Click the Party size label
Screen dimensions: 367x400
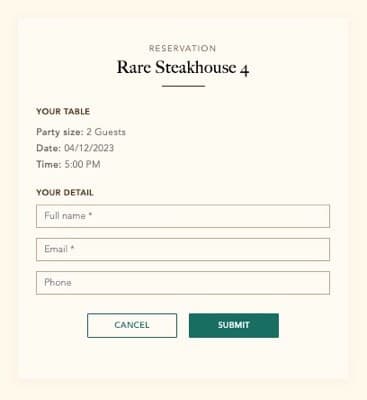point(60,132)
